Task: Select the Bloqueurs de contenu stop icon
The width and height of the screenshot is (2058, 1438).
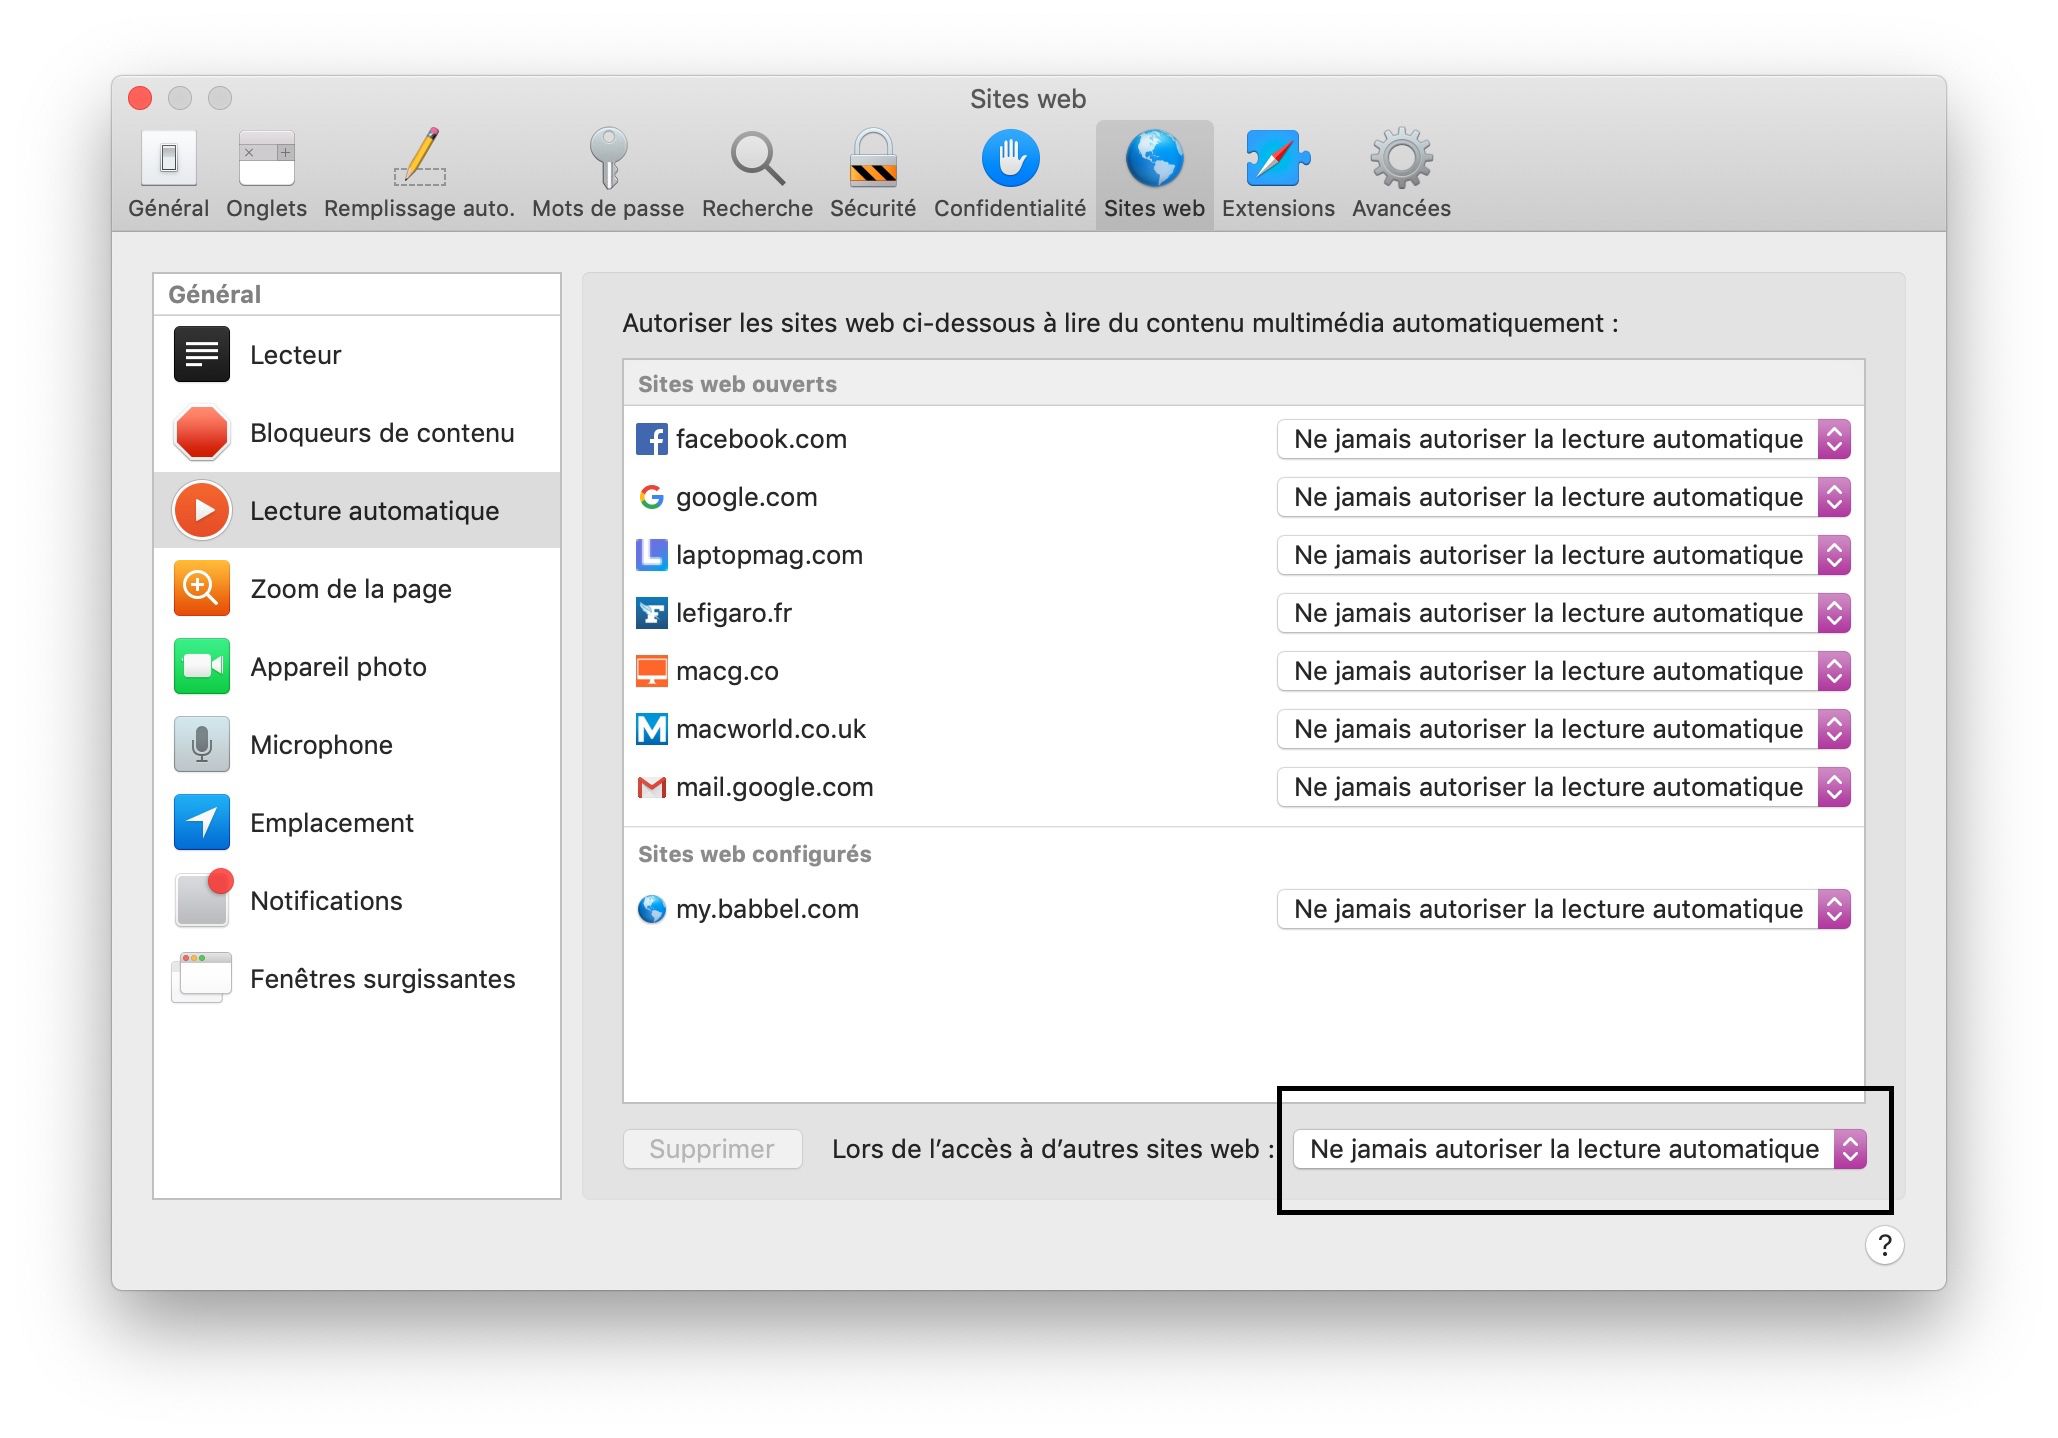Action: (201, 432)
